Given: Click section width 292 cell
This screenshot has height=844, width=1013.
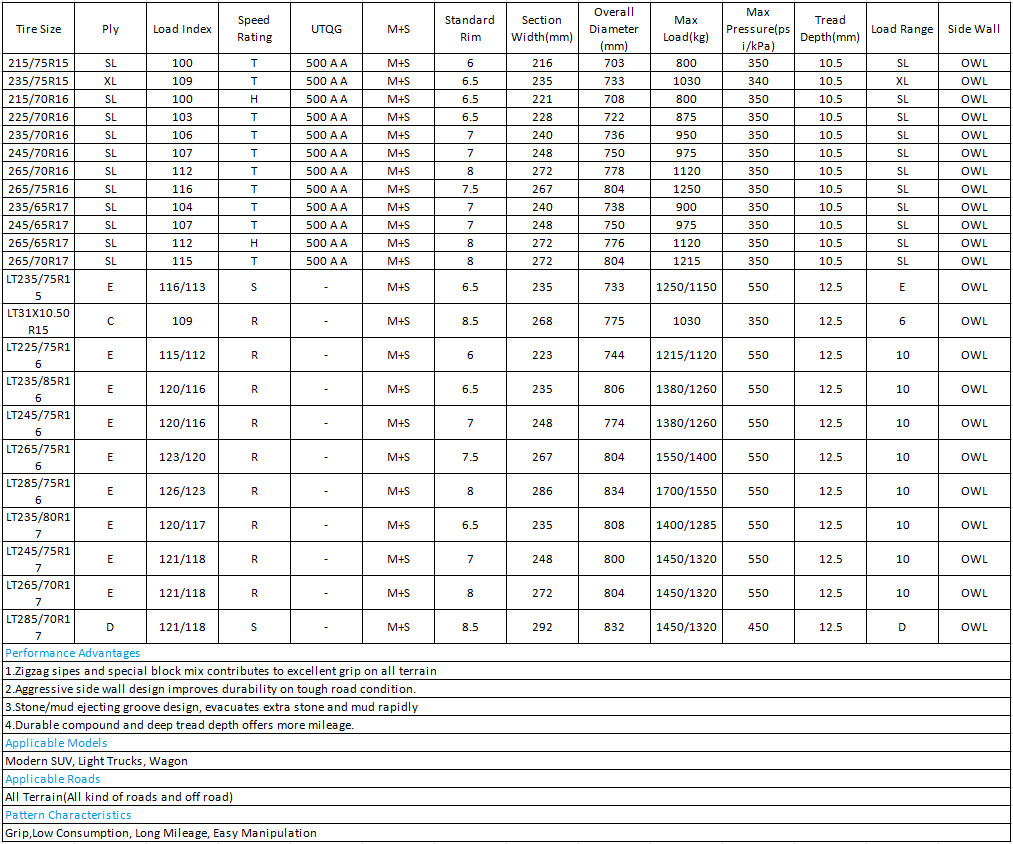Looking at the screenshot, I should [x=542, y=627].
